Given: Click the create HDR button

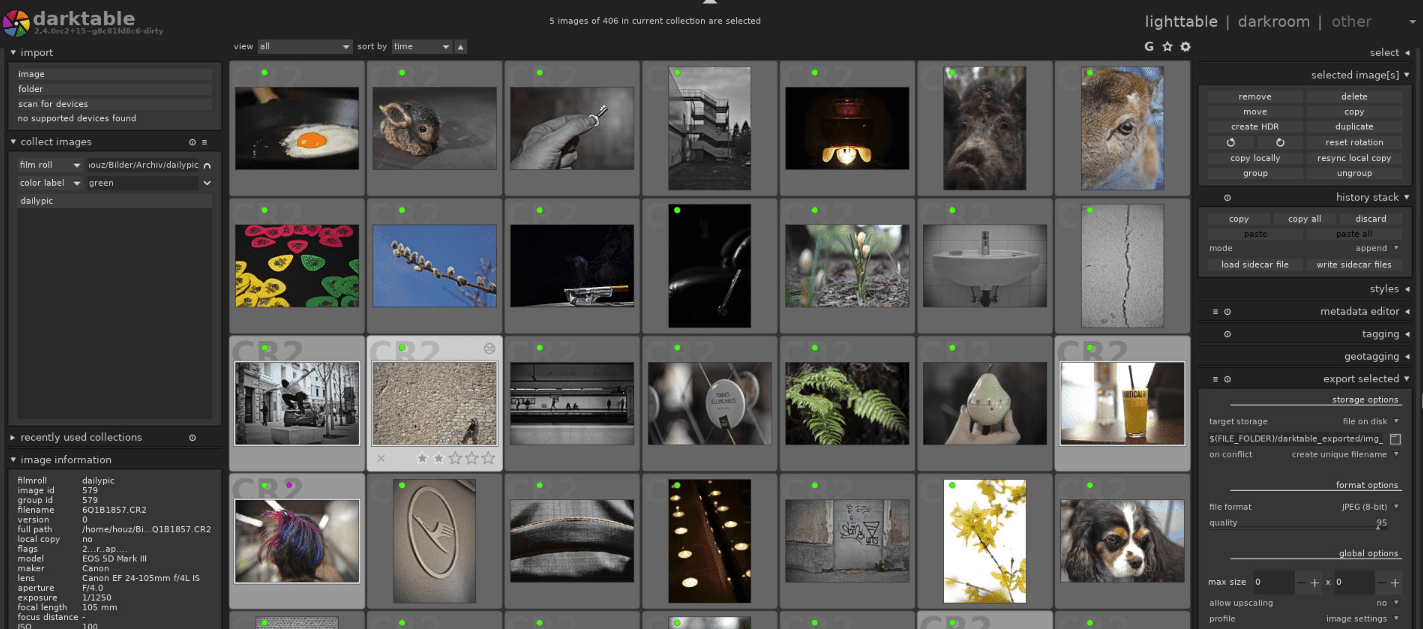Looking at the screenshot, I should point(1254,127).
